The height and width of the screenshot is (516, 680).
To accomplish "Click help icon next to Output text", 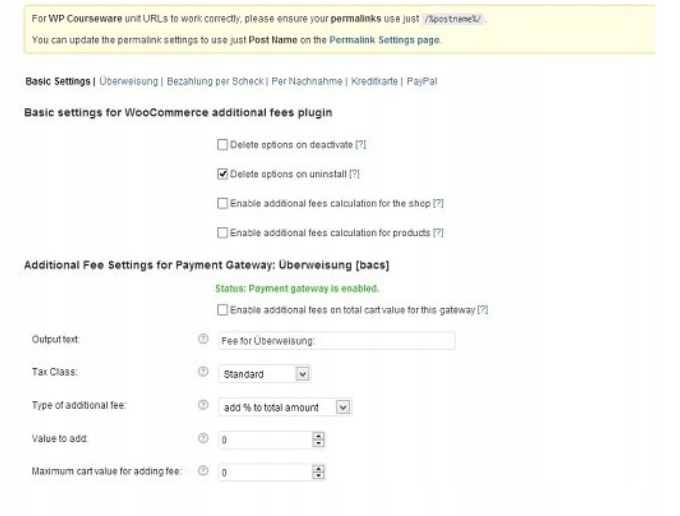I will point(204,341).
